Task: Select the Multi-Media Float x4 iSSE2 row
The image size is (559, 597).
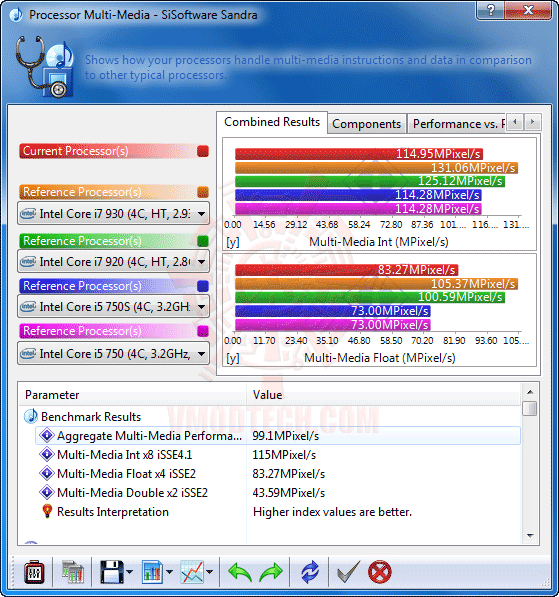Action: tap(278, 474)
